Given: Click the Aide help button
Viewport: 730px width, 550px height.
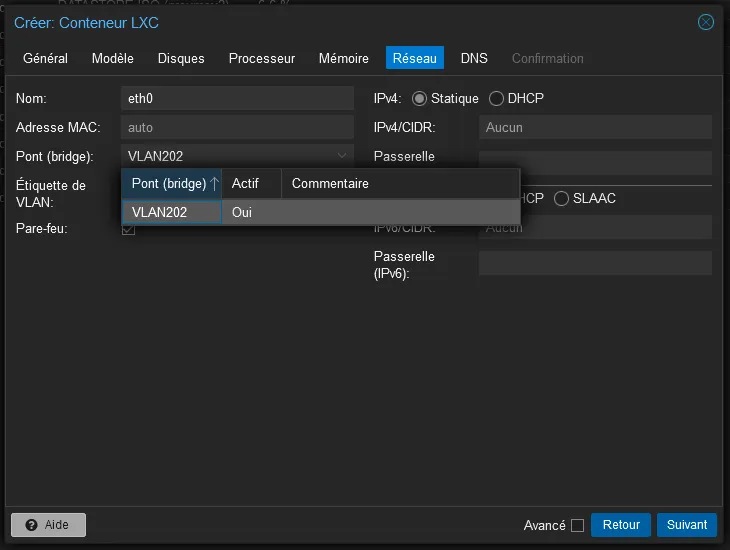Looking at the screenshot, I should tap(48, 525).
